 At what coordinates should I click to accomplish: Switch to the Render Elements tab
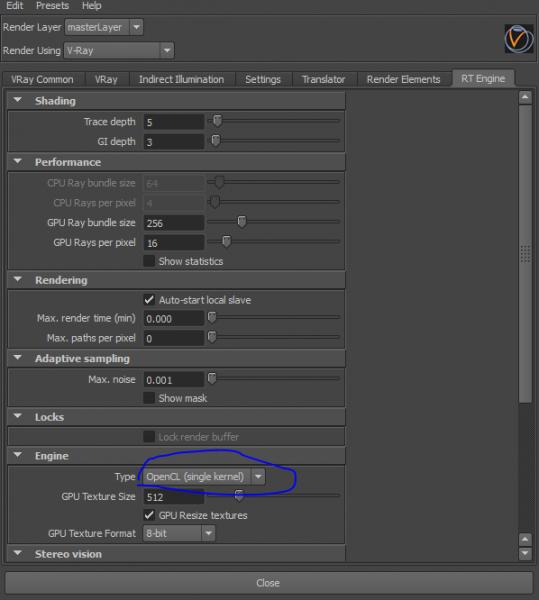tap(404, 80)
